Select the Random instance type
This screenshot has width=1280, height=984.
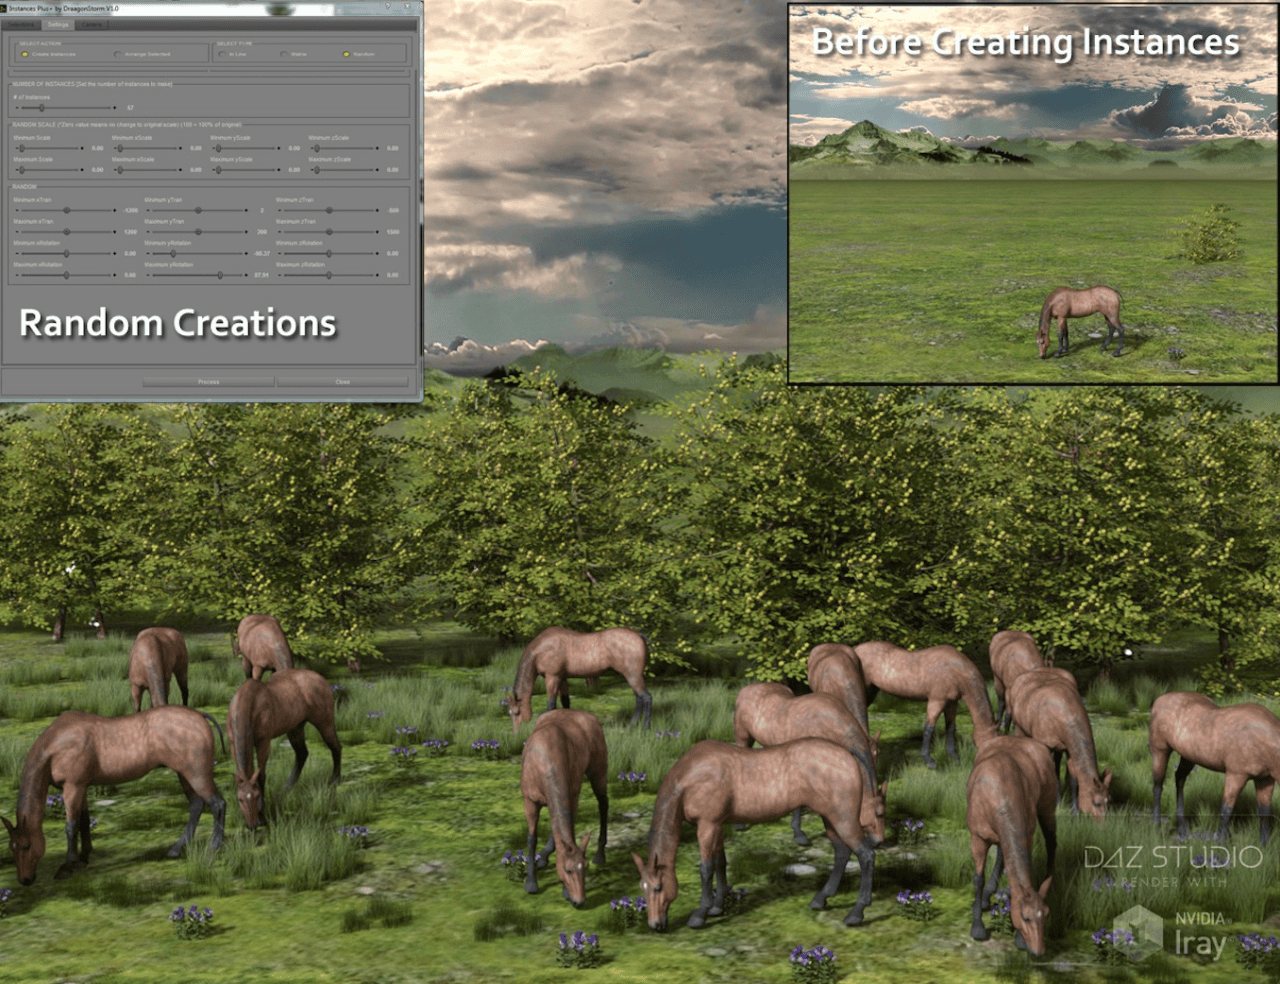tap(346, 54)
